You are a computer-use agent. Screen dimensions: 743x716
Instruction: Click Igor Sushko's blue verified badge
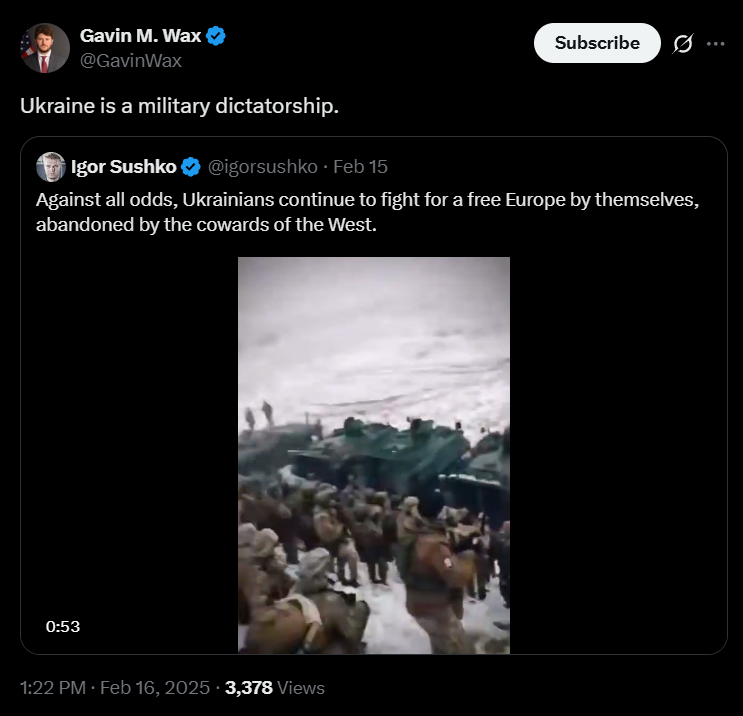coord(191,166)
